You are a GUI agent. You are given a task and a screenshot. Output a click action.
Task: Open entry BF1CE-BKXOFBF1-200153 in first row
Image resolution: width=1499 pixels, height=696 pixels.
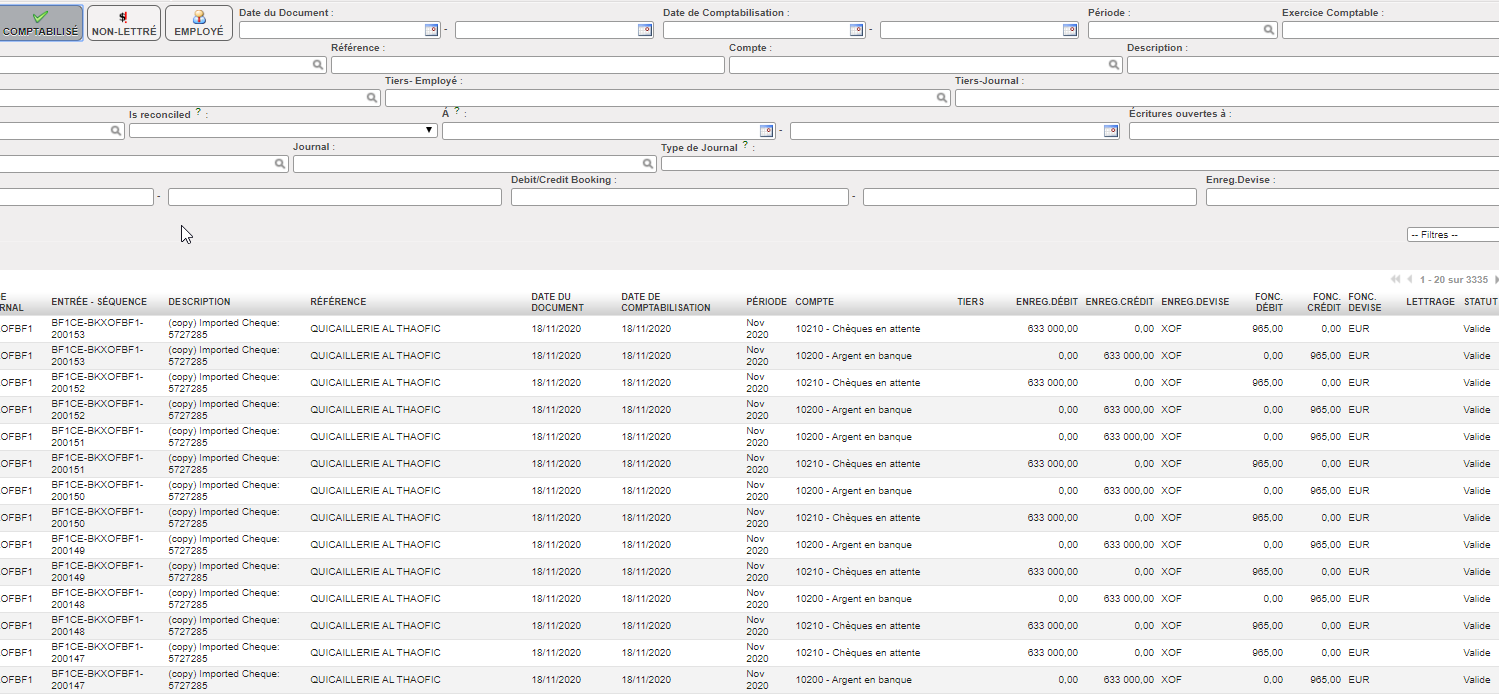(97, 328)
